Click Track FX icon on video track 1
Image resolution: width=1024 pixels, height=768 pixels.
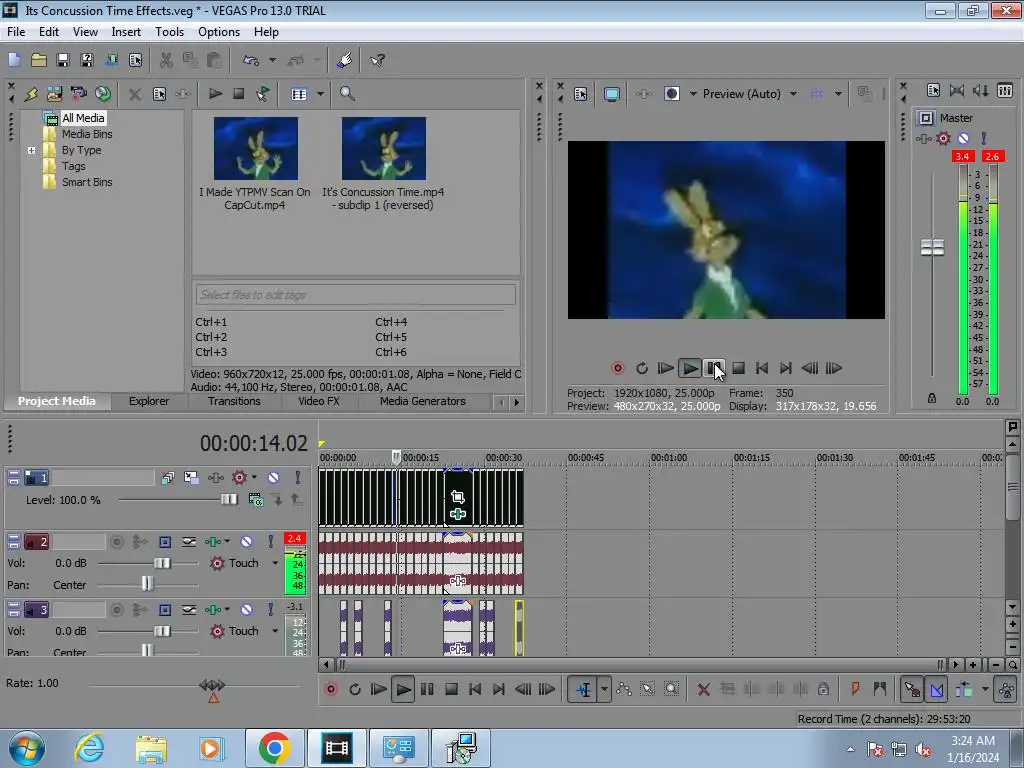pyautogui.click(x=216, y=478)
